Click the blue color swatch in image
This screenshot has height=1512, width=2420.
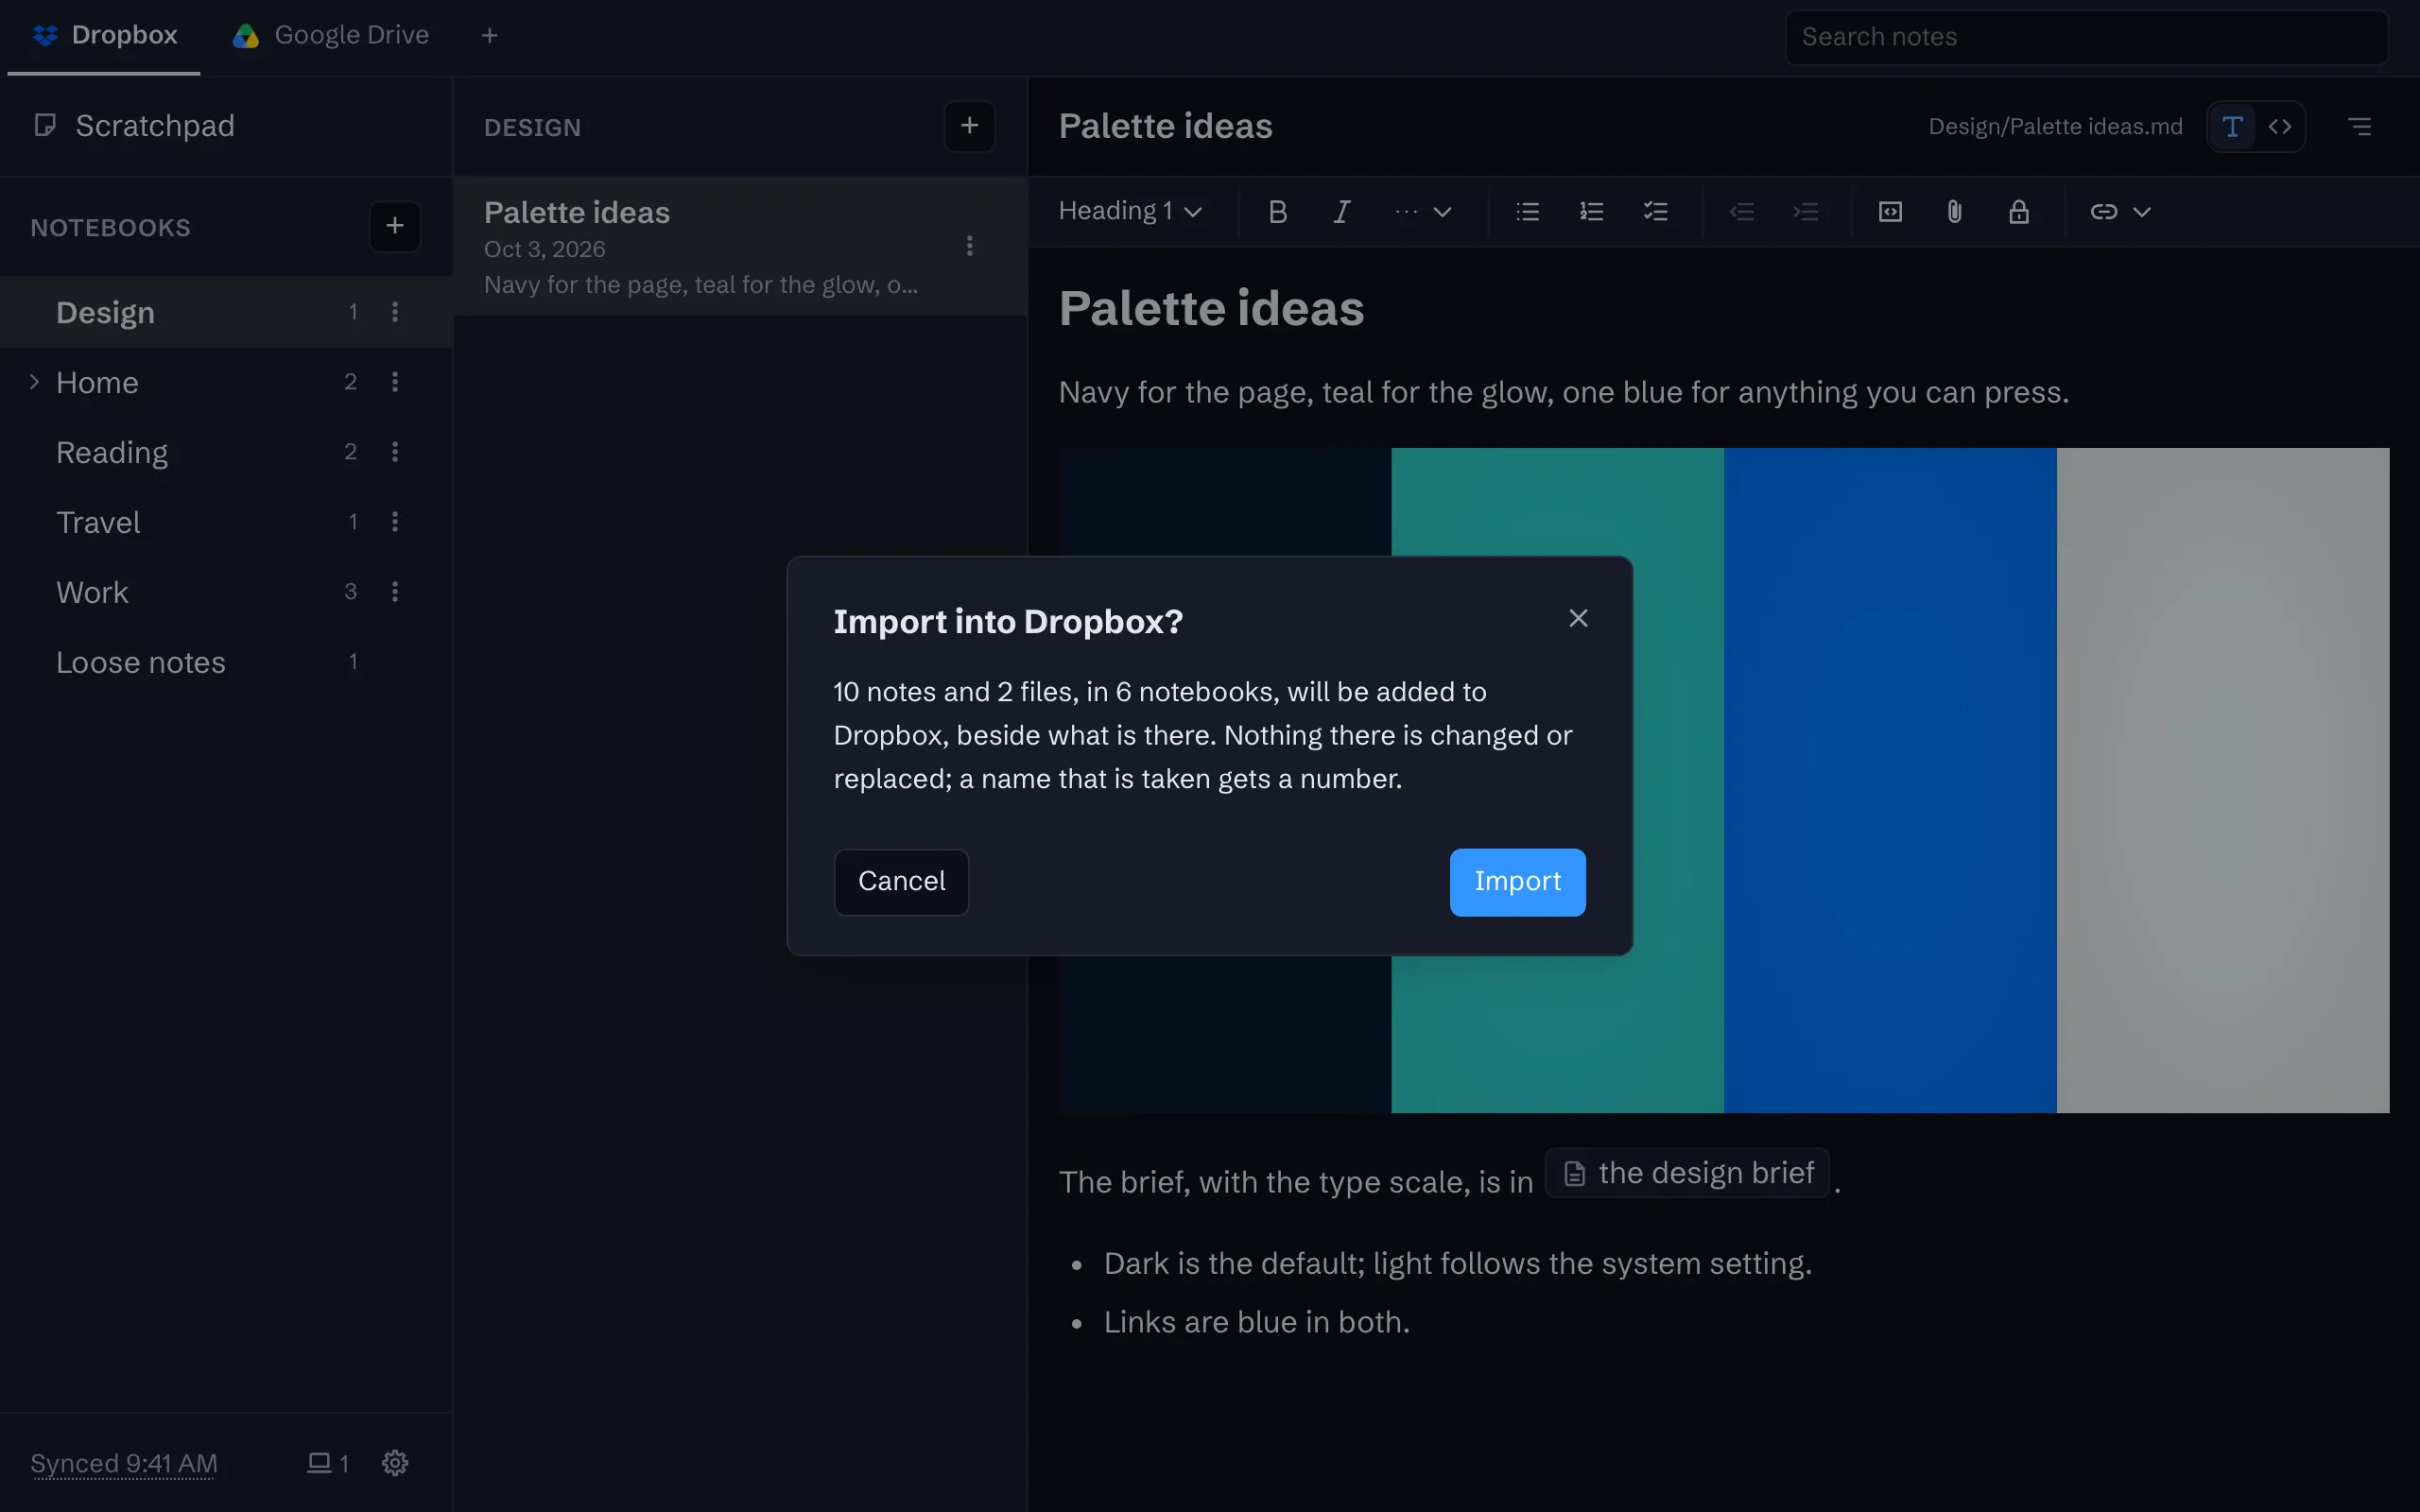[x=1890, y=780]
